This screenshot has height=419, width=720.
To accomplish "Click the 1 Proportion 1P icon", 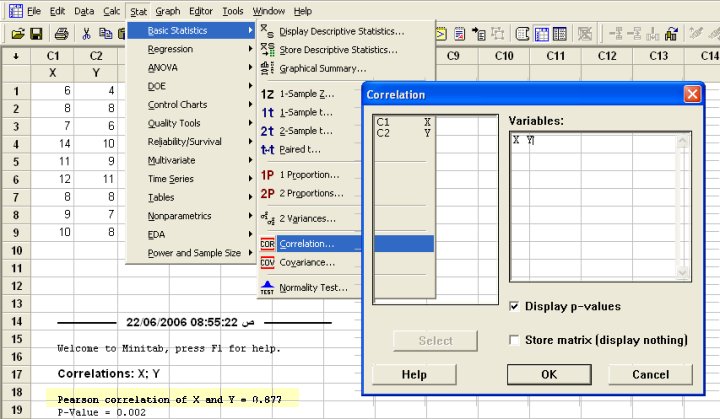I will click(x=267, y=175).
